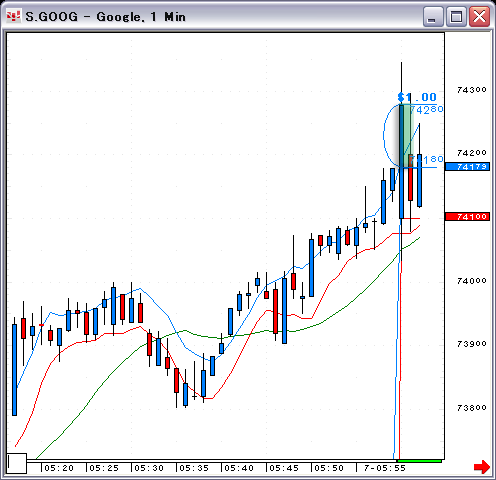Click the 05:45 time axis label

(284, 468)
